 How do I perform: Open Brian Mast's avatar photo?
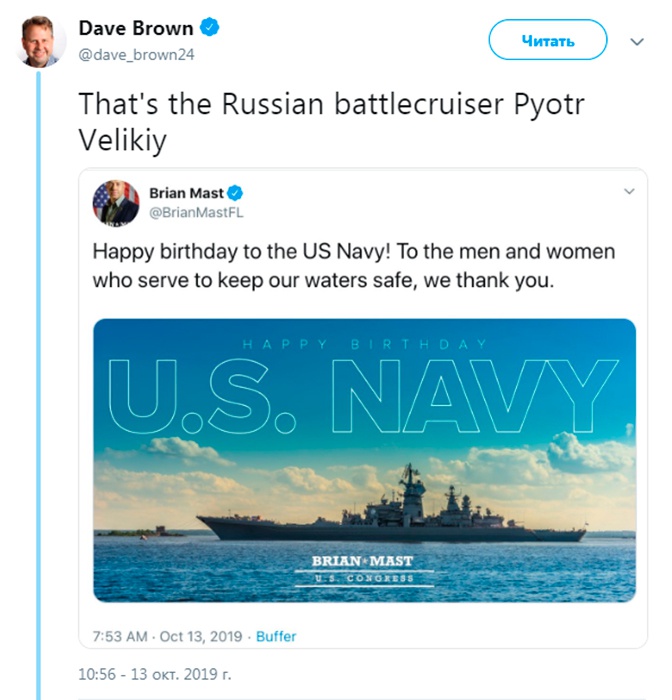[x=116, y=203]
